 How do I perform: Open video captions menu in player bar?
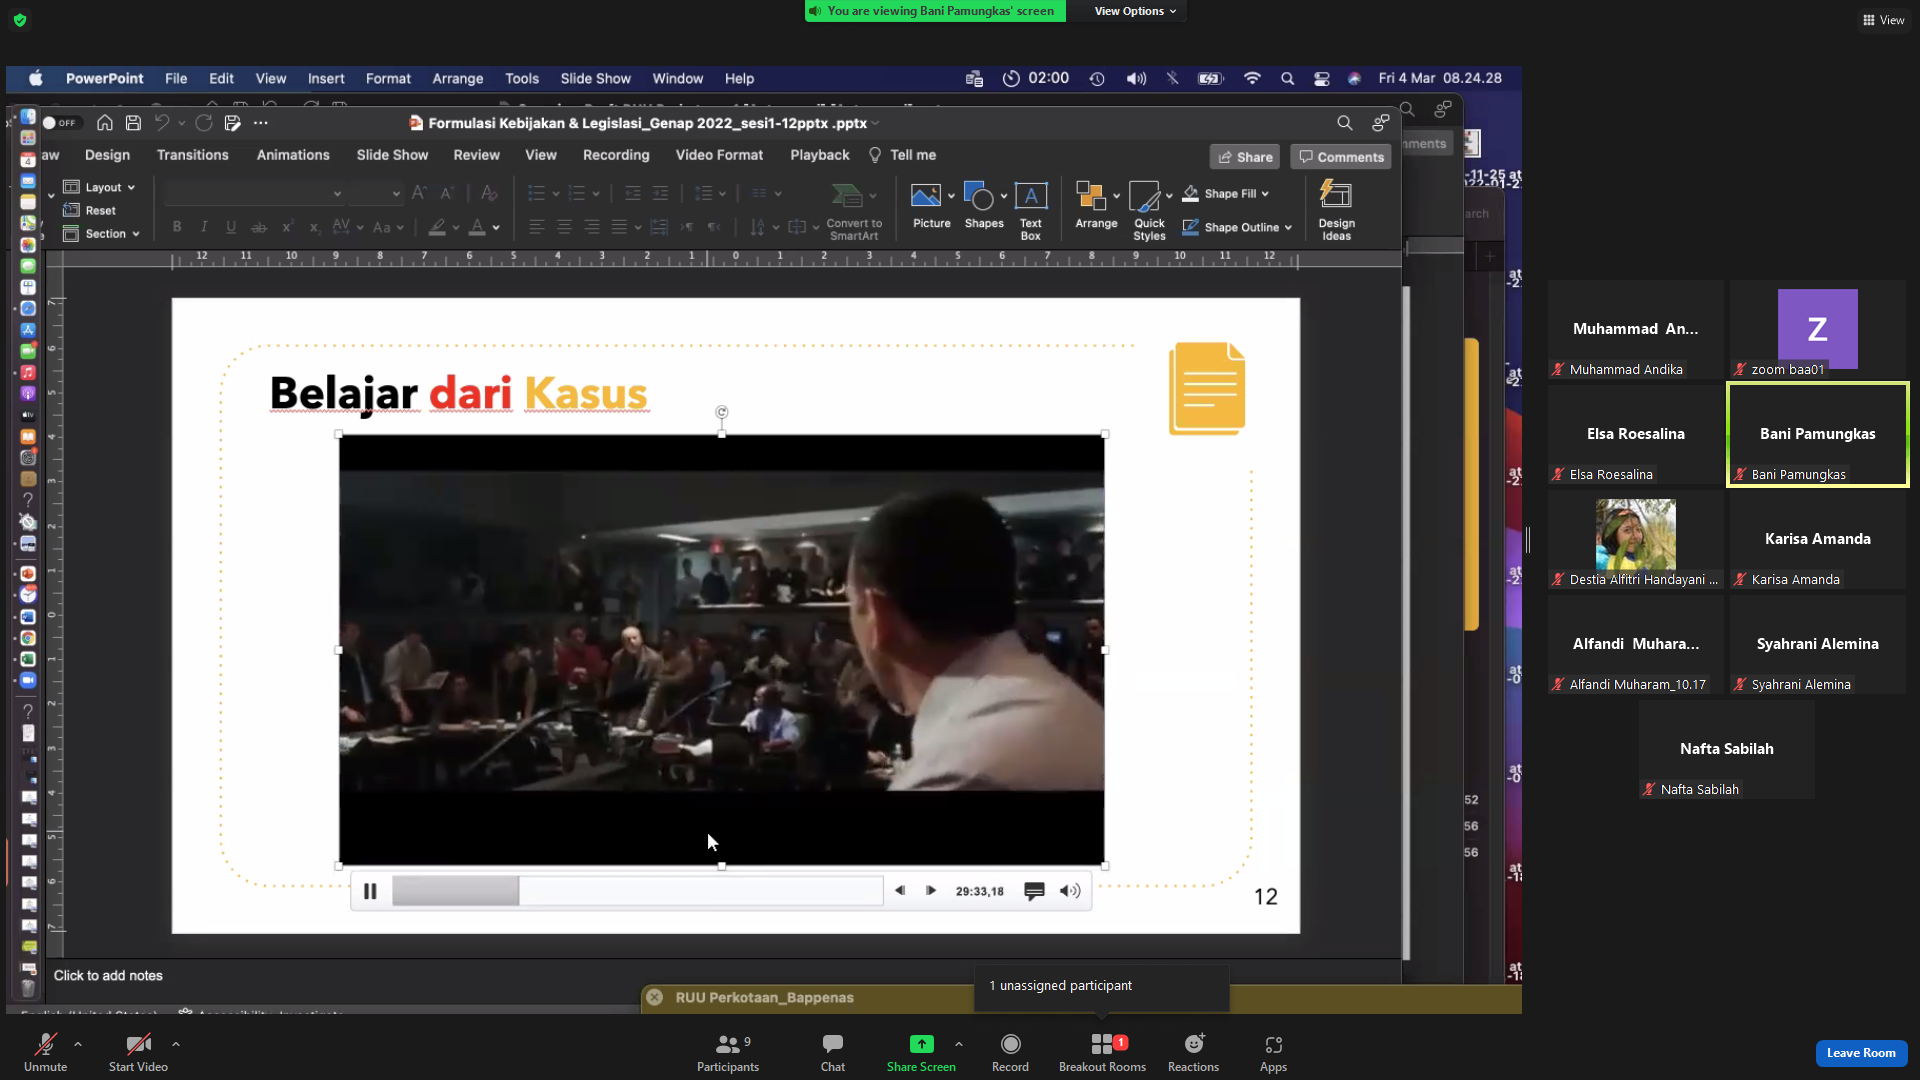pos(1034,891)
